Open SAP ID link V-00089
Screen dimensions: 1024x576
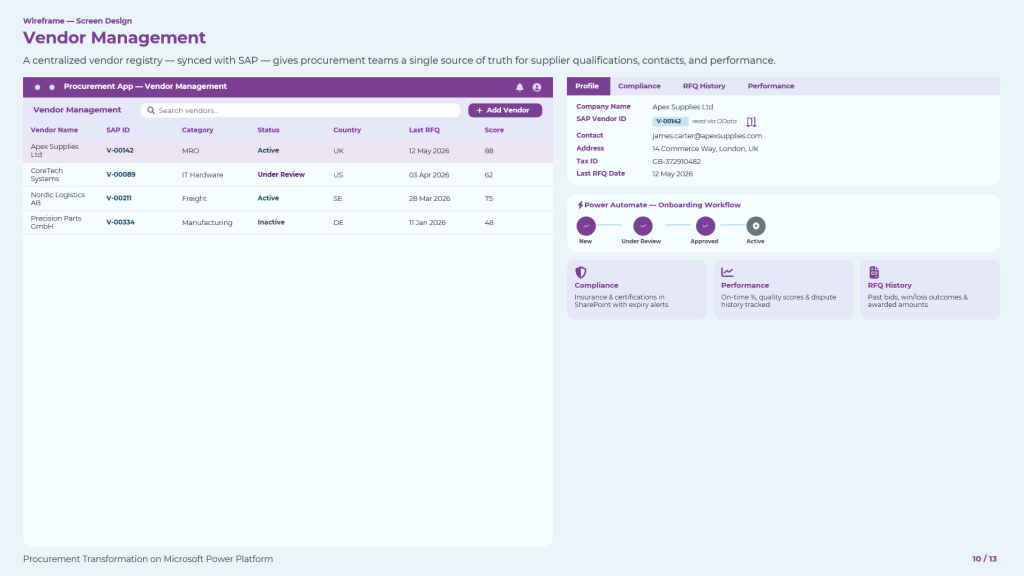click(x=121, y=175)
